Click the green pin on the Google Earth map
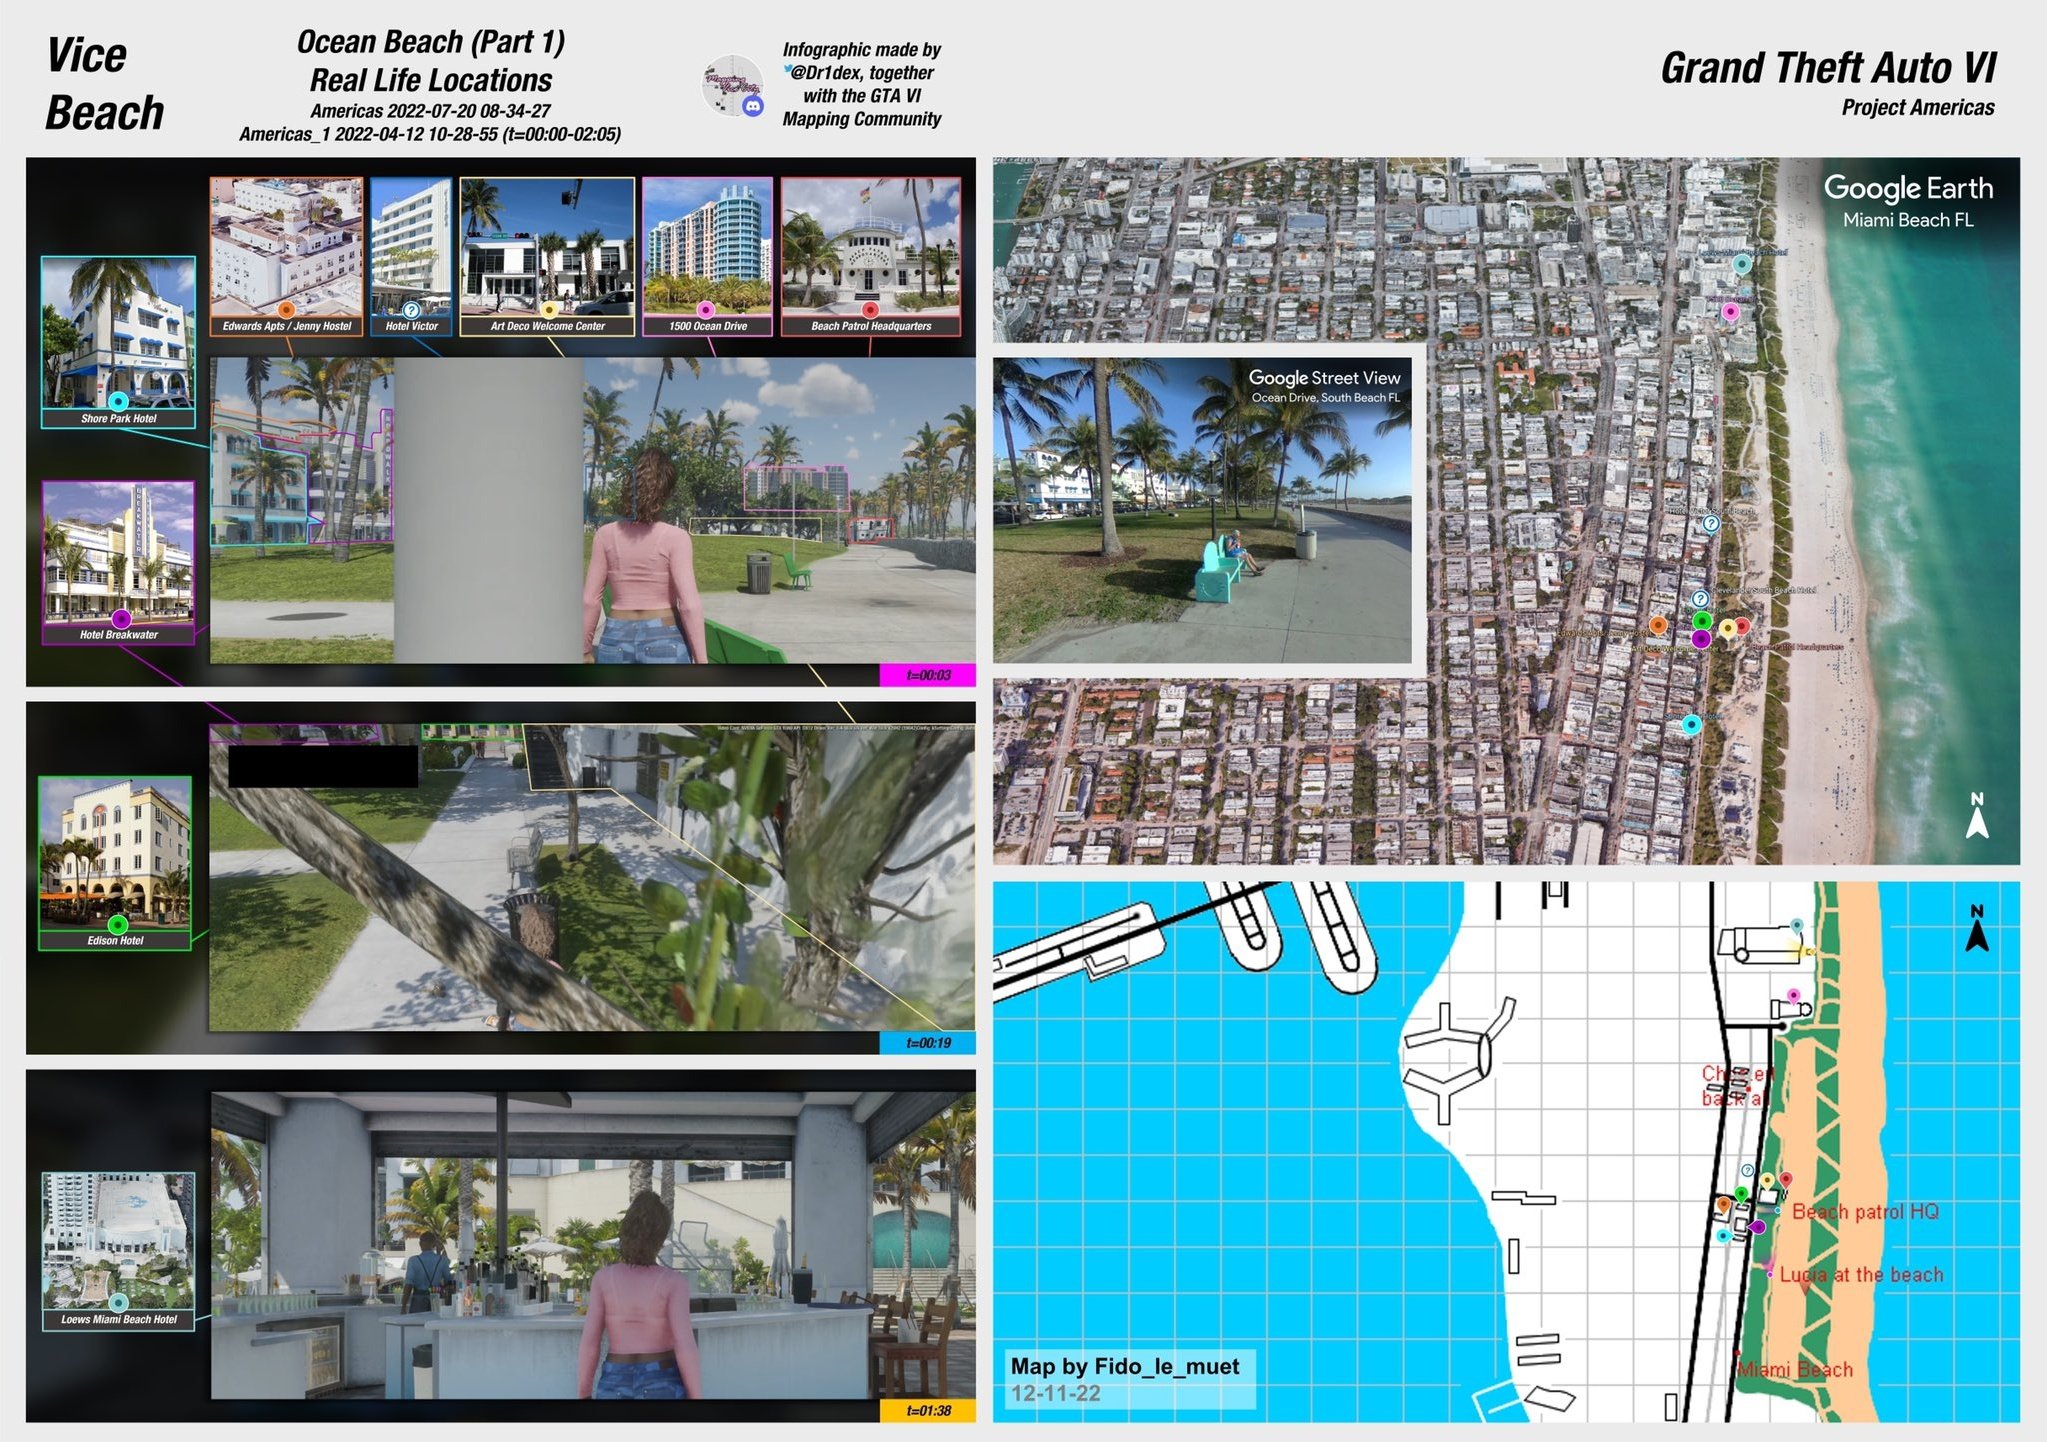The image size is (2047, 1442). (x=1702, y=621)
